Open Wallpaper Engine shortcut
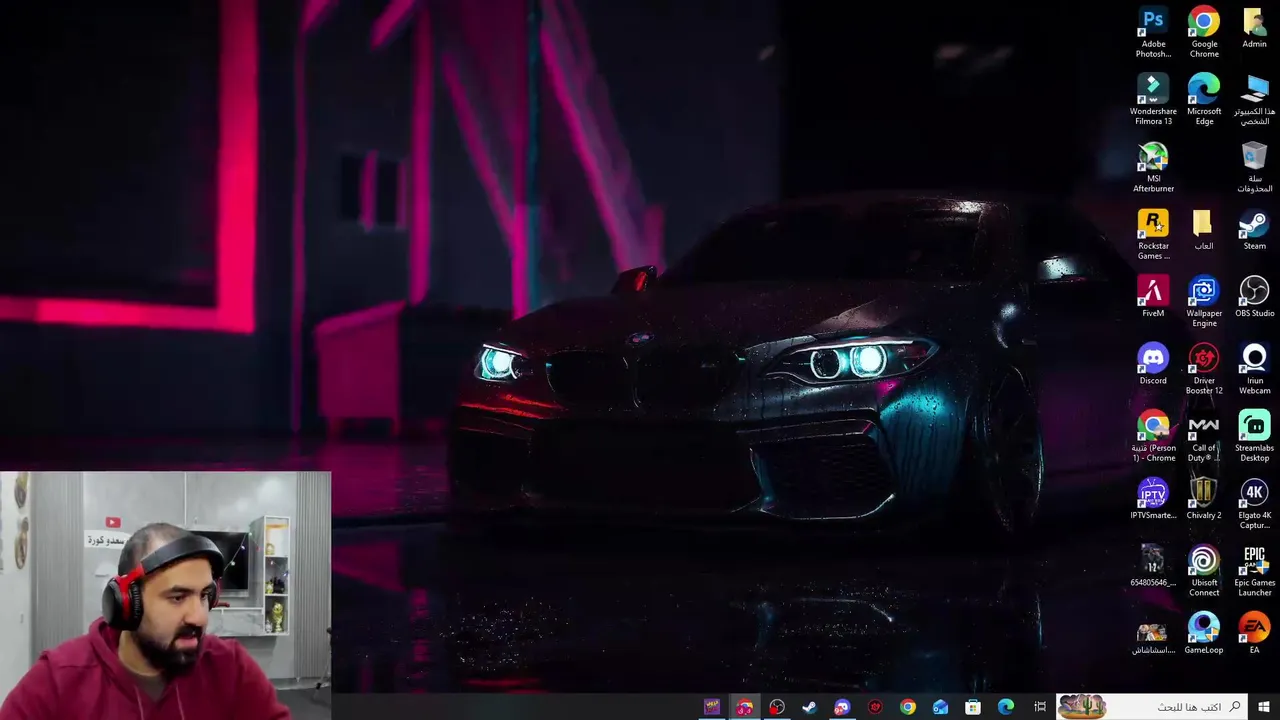1280x720 pixels. pyautogui.click(x=1204, y=302)
